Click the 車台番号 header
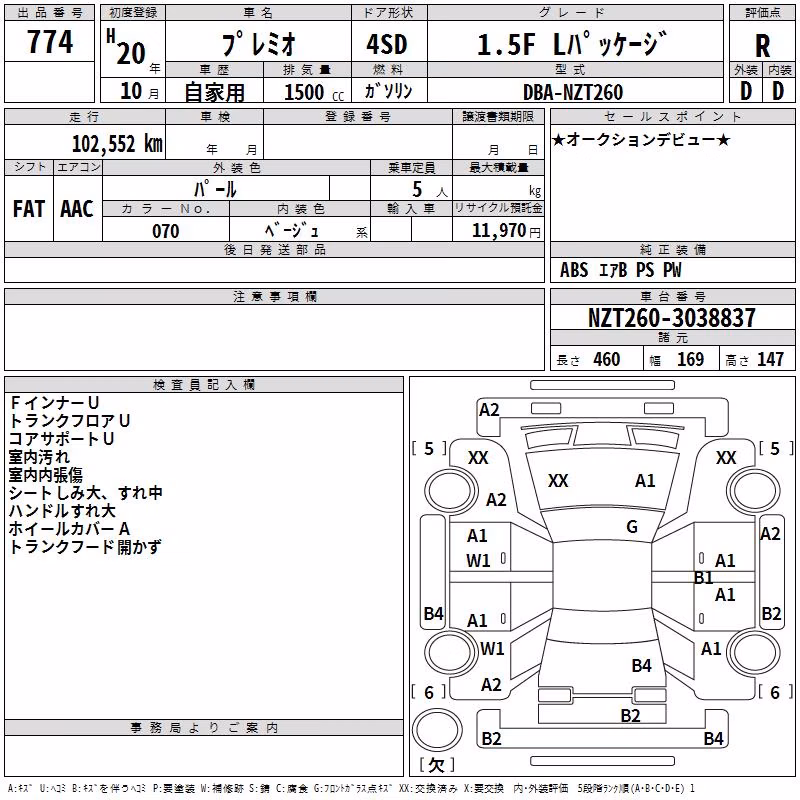The height and width of the screenshot is (800, 800). (x=672, y=296)
